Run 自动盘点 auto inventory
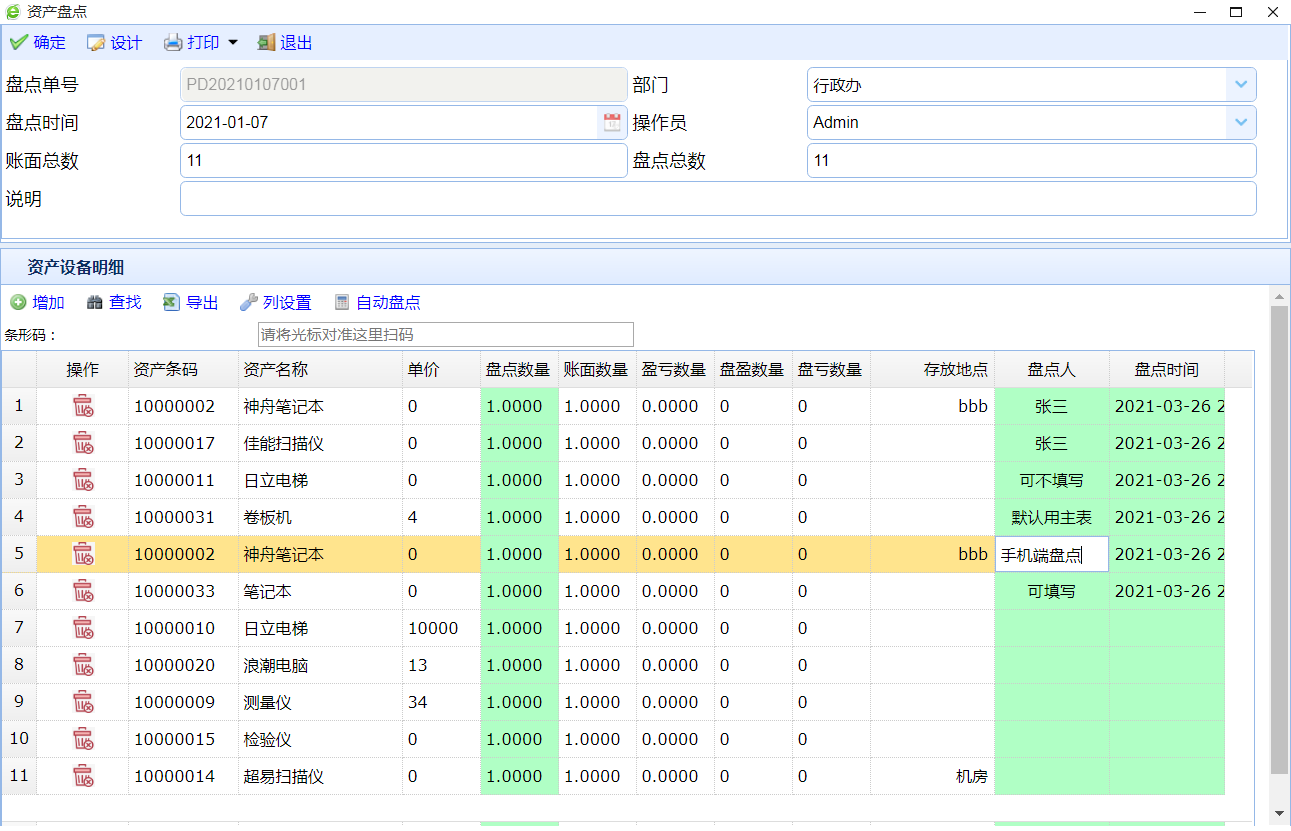 tap(377, 303)
